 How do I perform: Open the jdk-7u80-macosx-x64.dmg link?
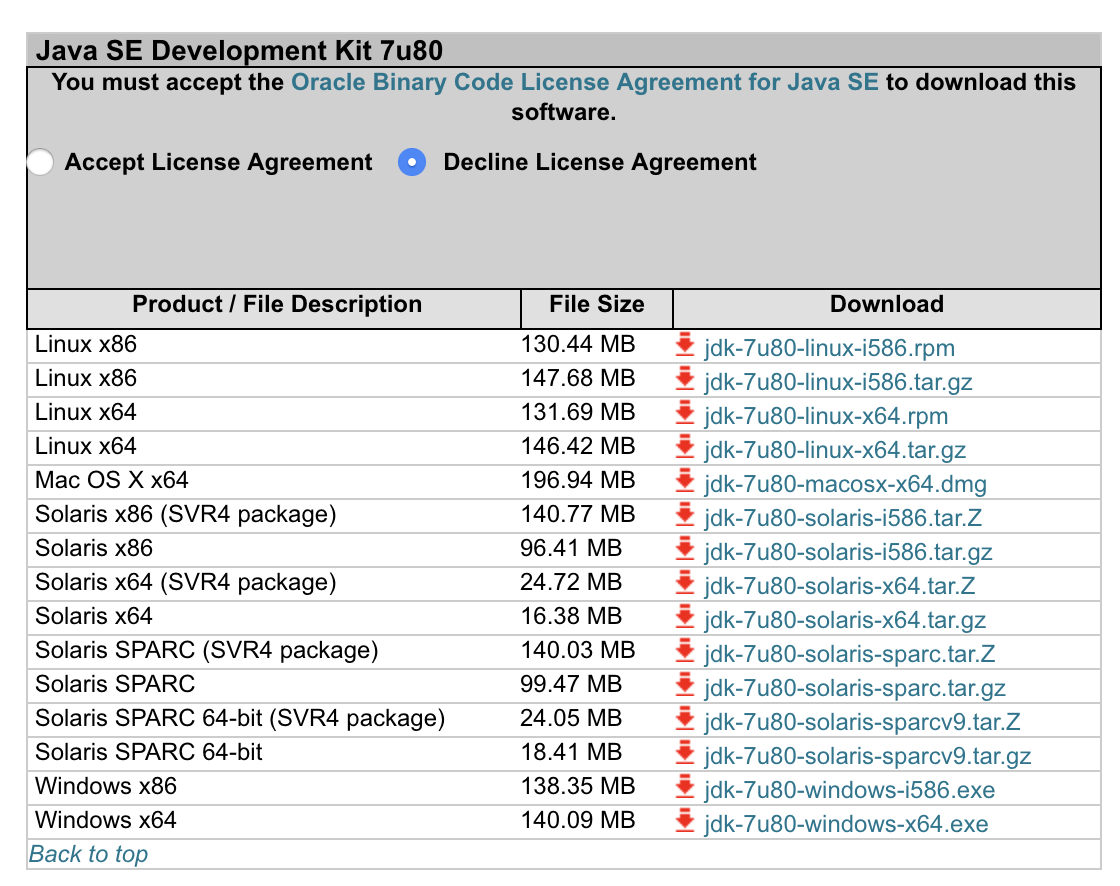846,484
